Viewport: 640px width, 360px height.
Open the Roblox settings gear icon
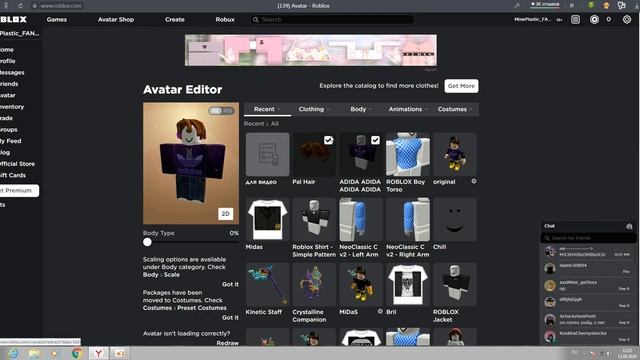[627, 19]
